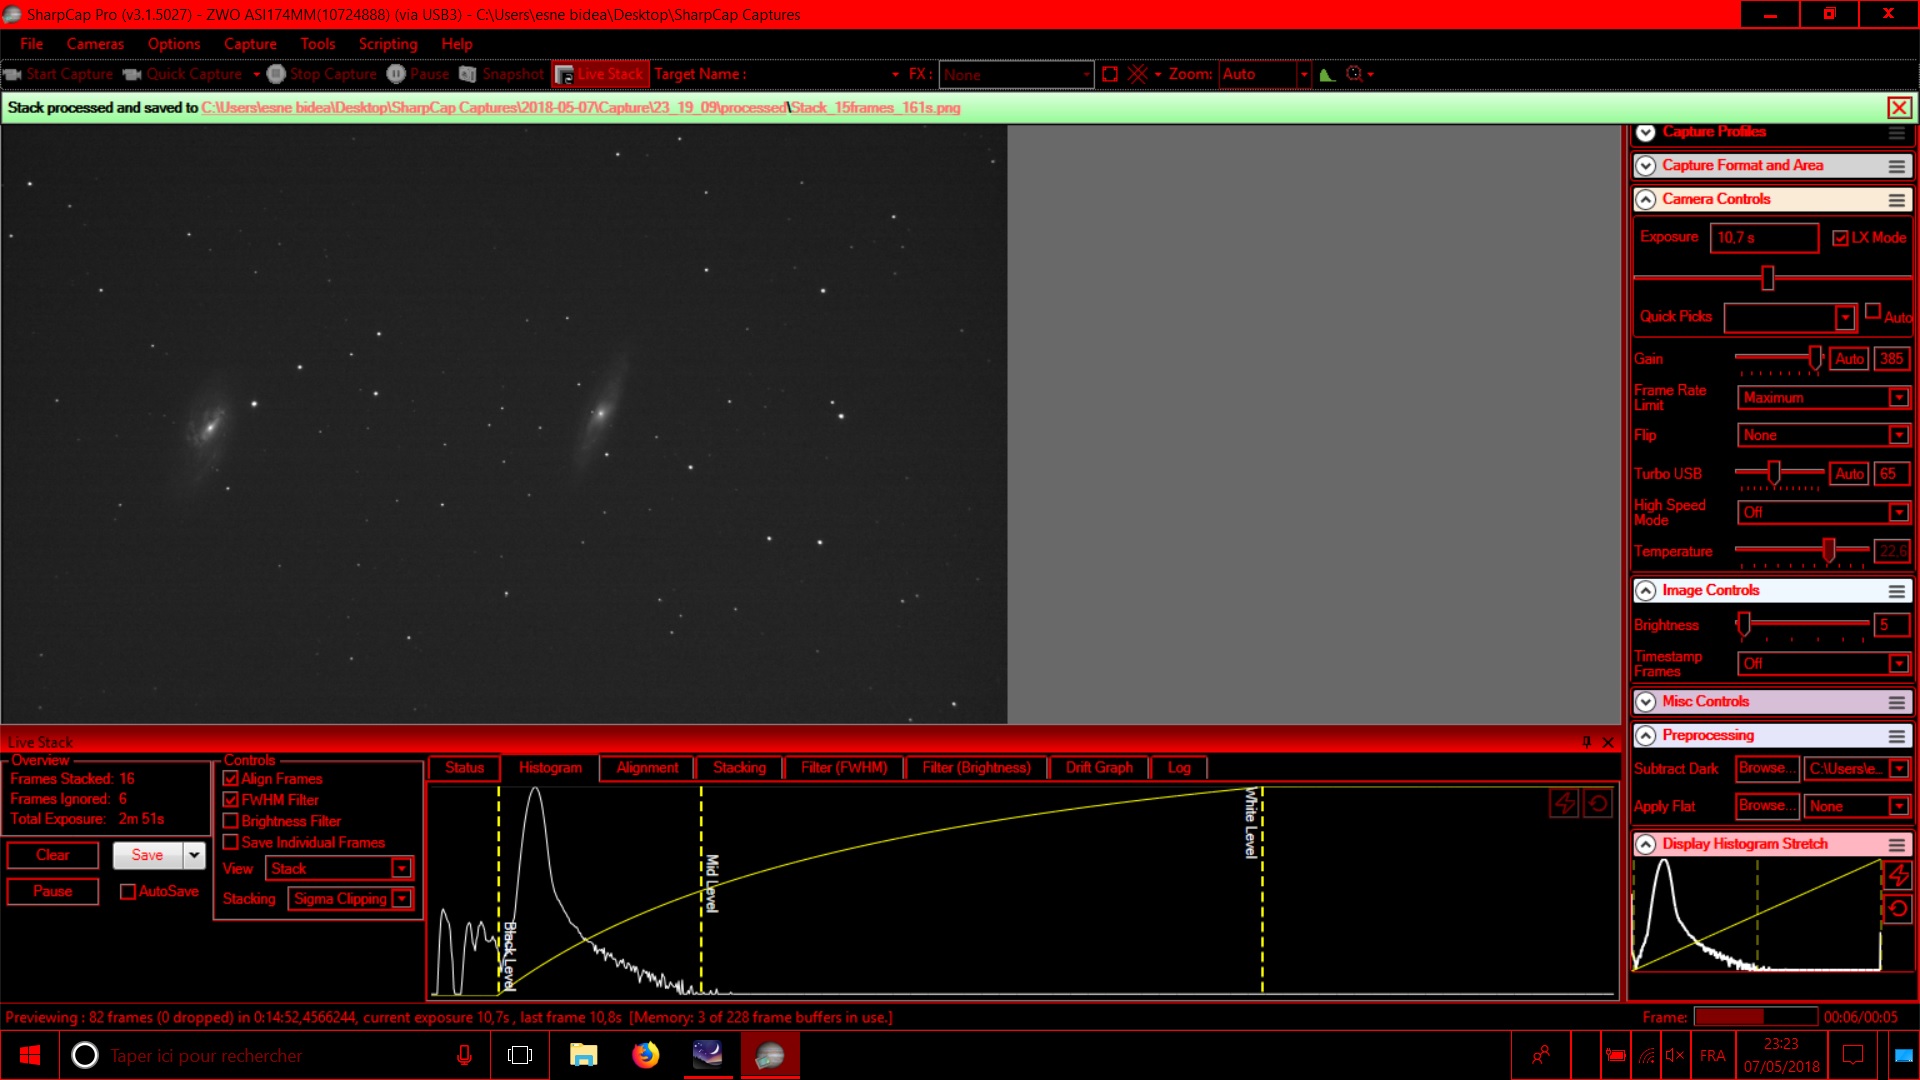Pin the Live Stack panel

pyautogui.click(x=1587, y=742)
